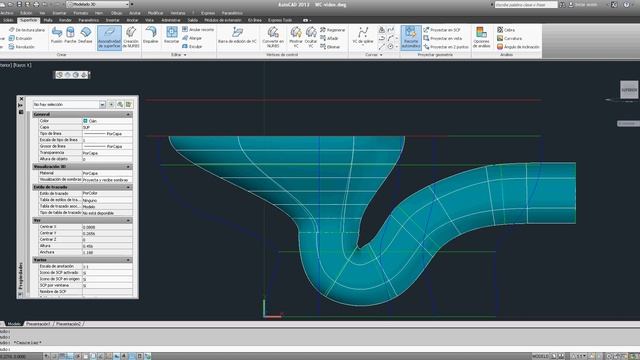Click the Extrusión tool
The height and width of the screenshot is (360, 640).
pos(20,38)
